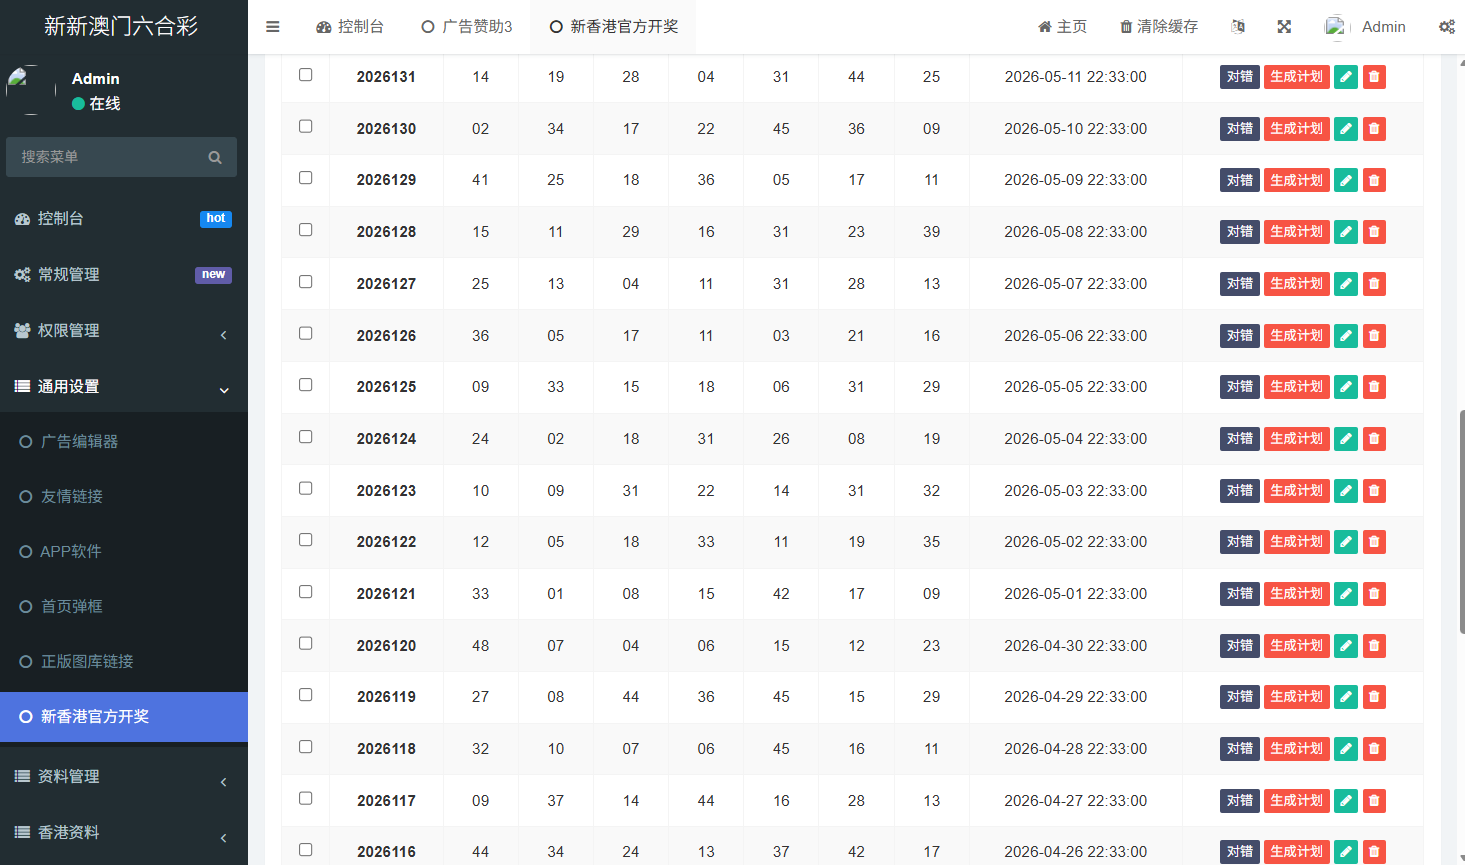Toggle the hamburger sidebar menu icon

(x=272, y=27)
